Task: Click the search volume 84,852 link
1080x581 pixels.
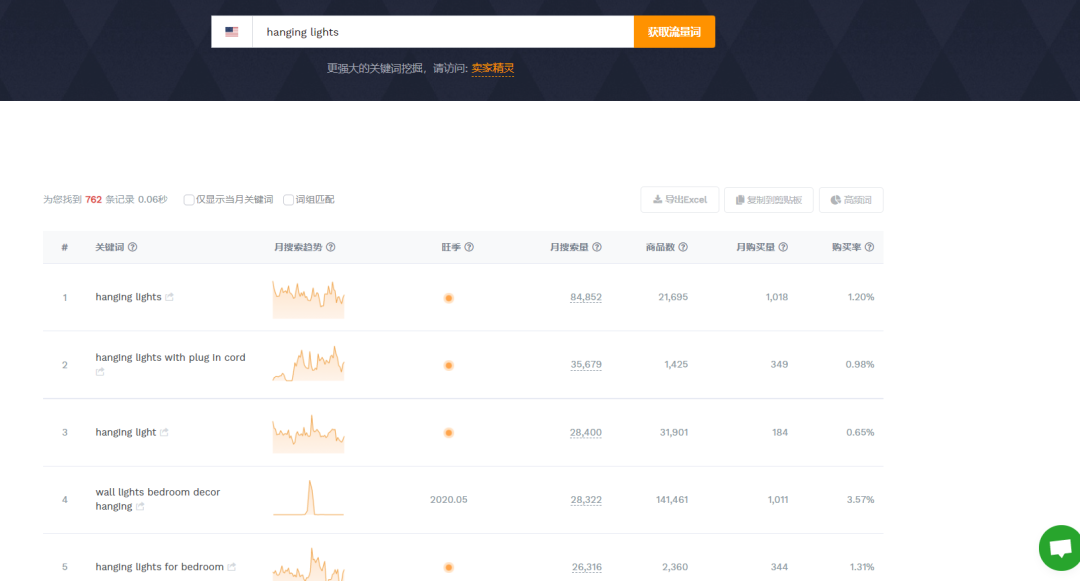Action: 586,297
